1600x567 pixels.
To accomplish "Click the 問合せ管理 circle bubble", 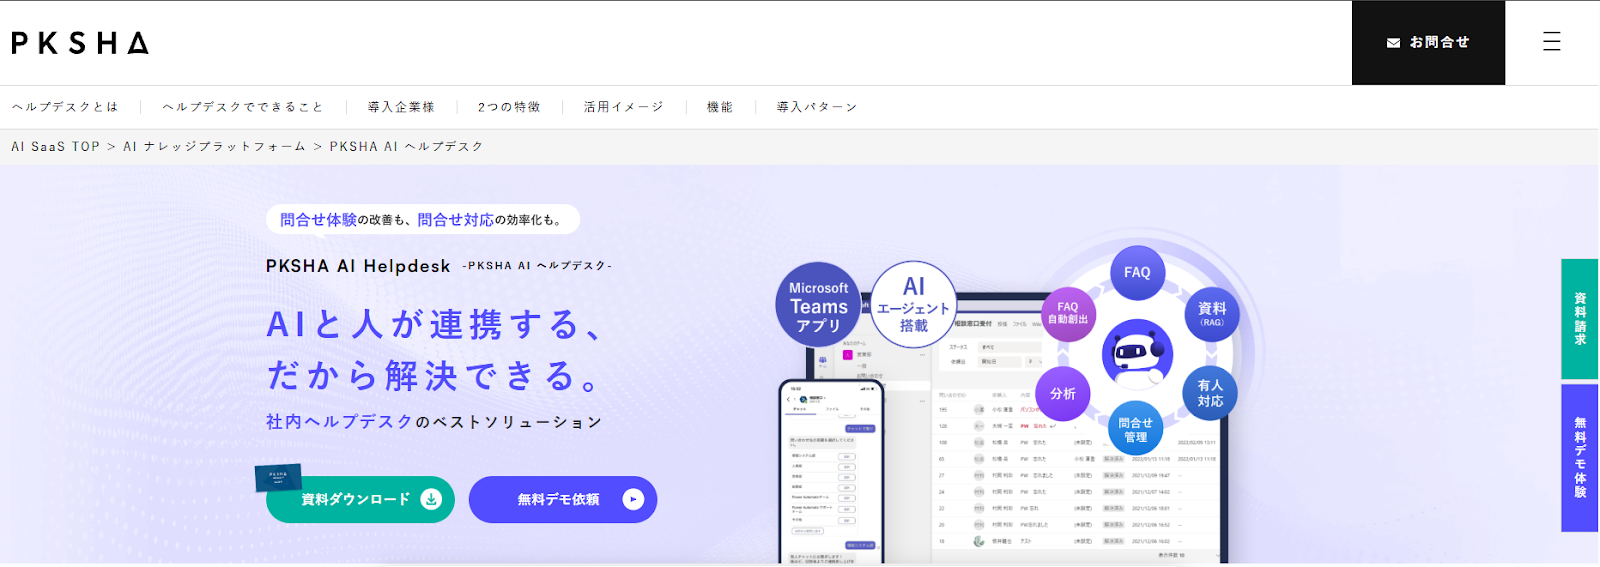I will tap(1135, 430).
